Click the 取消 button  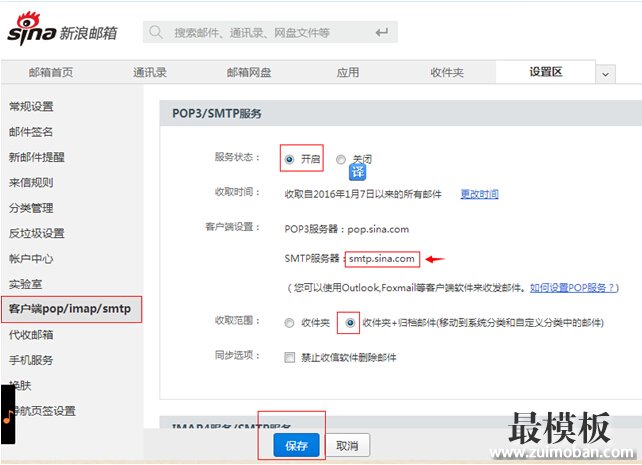pyautogui.click(x=347, y=445)
